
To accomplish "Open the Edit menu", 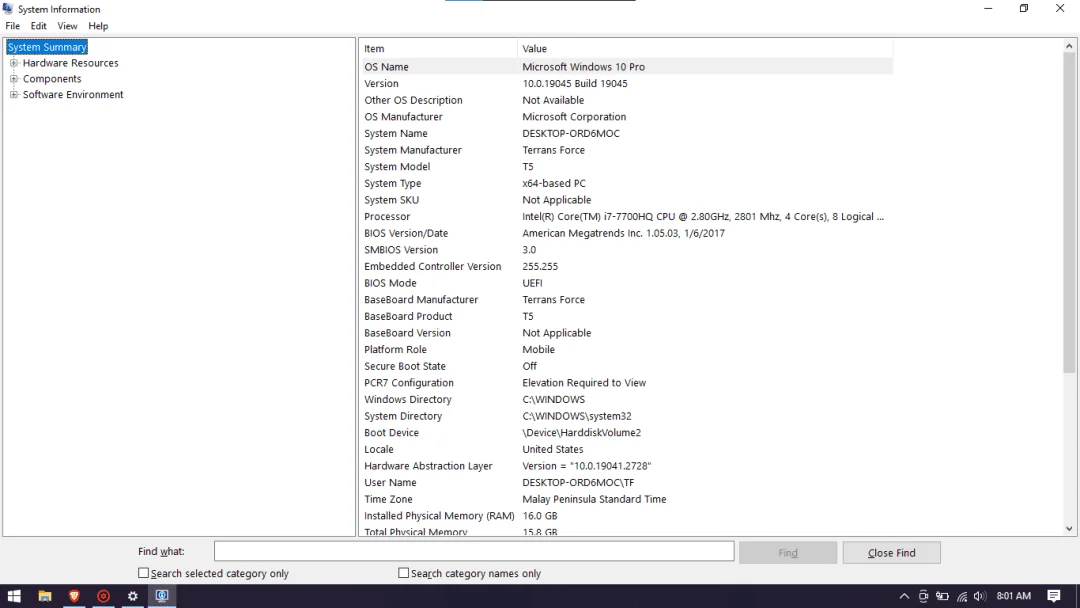I will [x=39, y=26].
